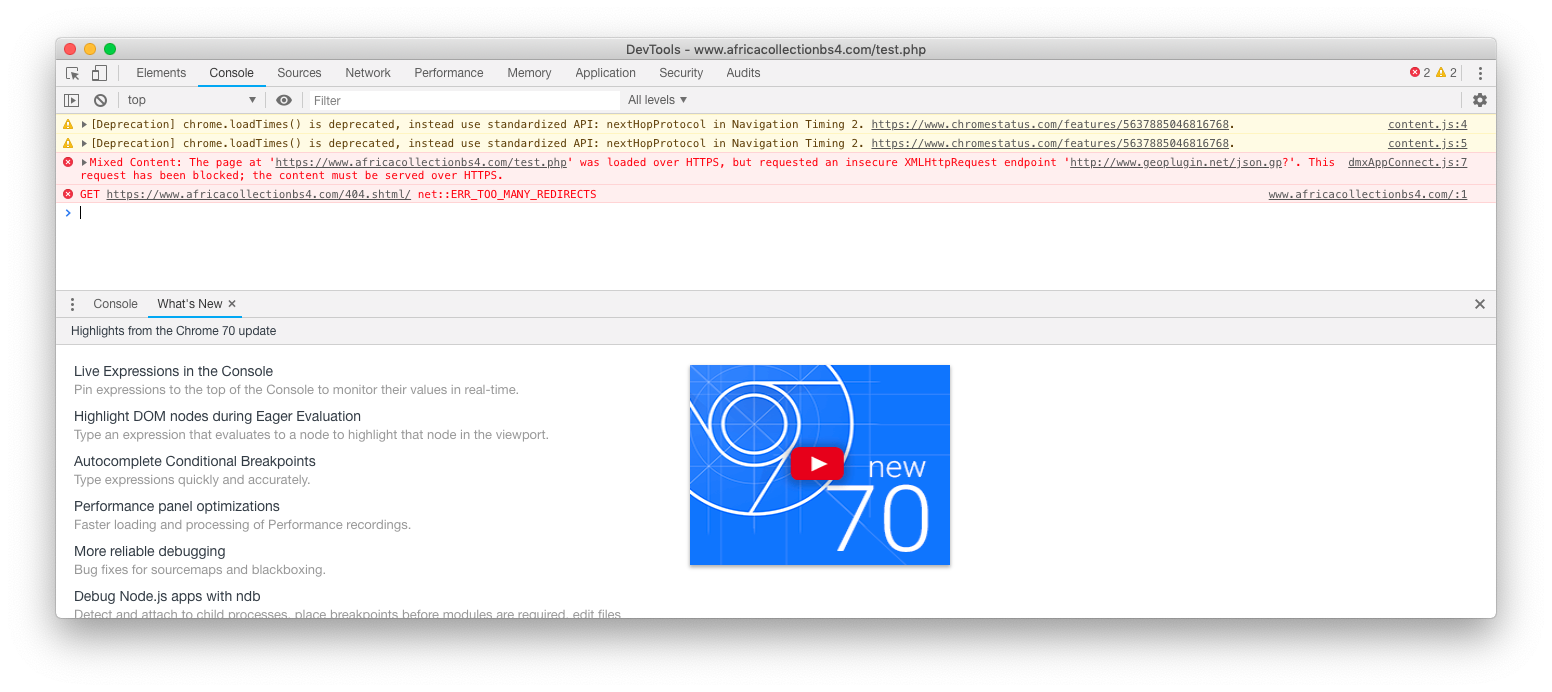Viewport: 1552px width, 692px height.
Task: Open the content.js:4 source link
Action: [1427, 125]
